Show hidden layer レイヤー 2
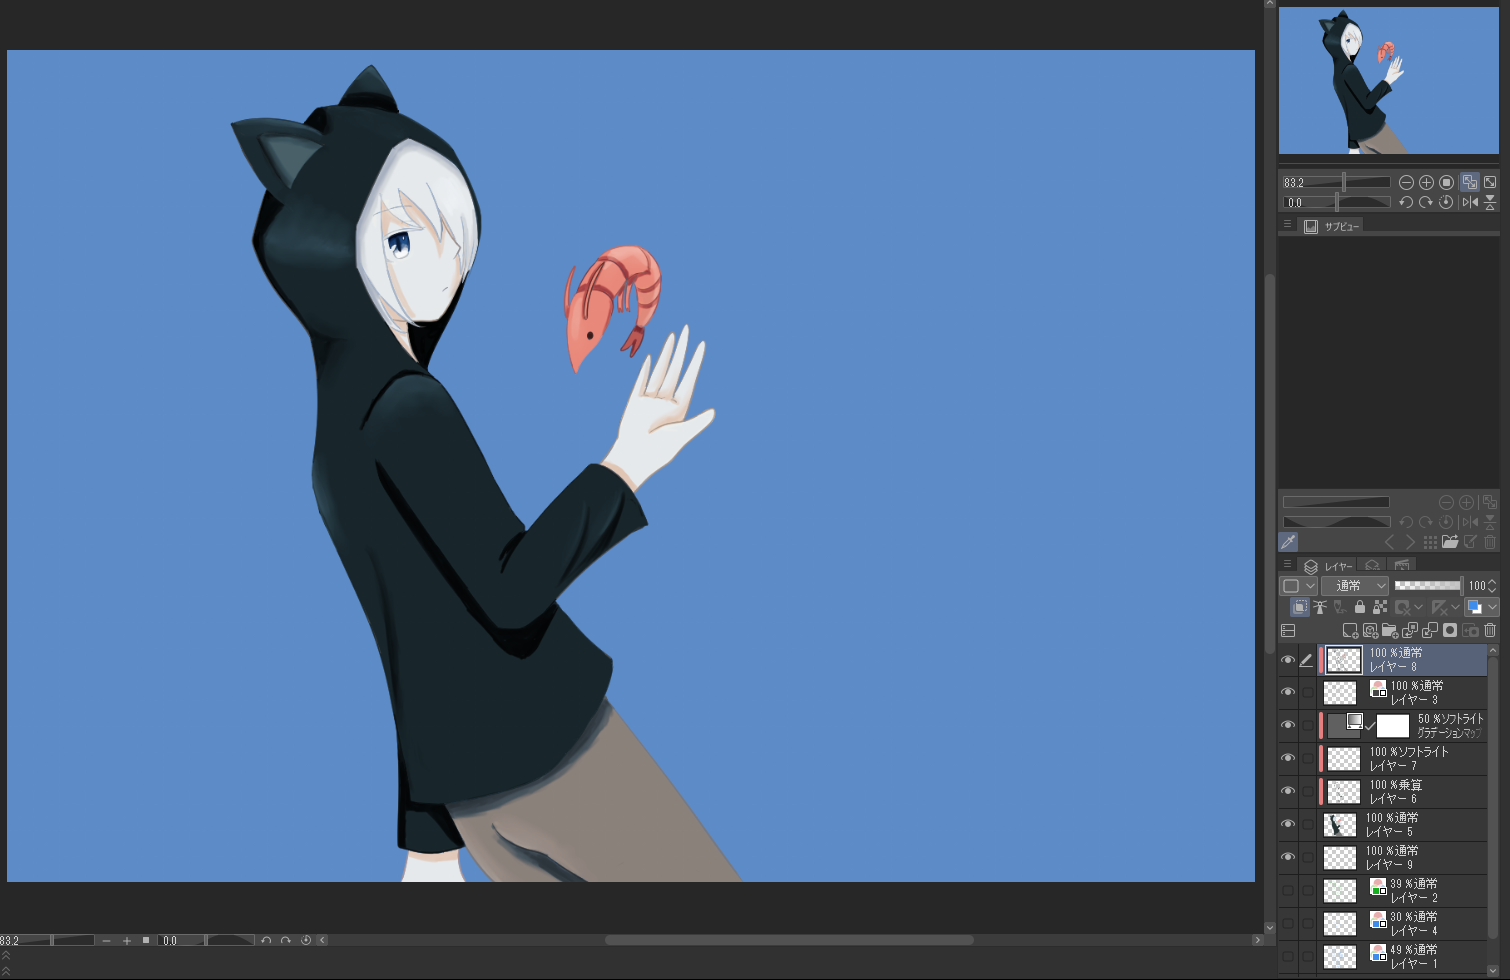The image size is (1510, 980). [1288, 891]
